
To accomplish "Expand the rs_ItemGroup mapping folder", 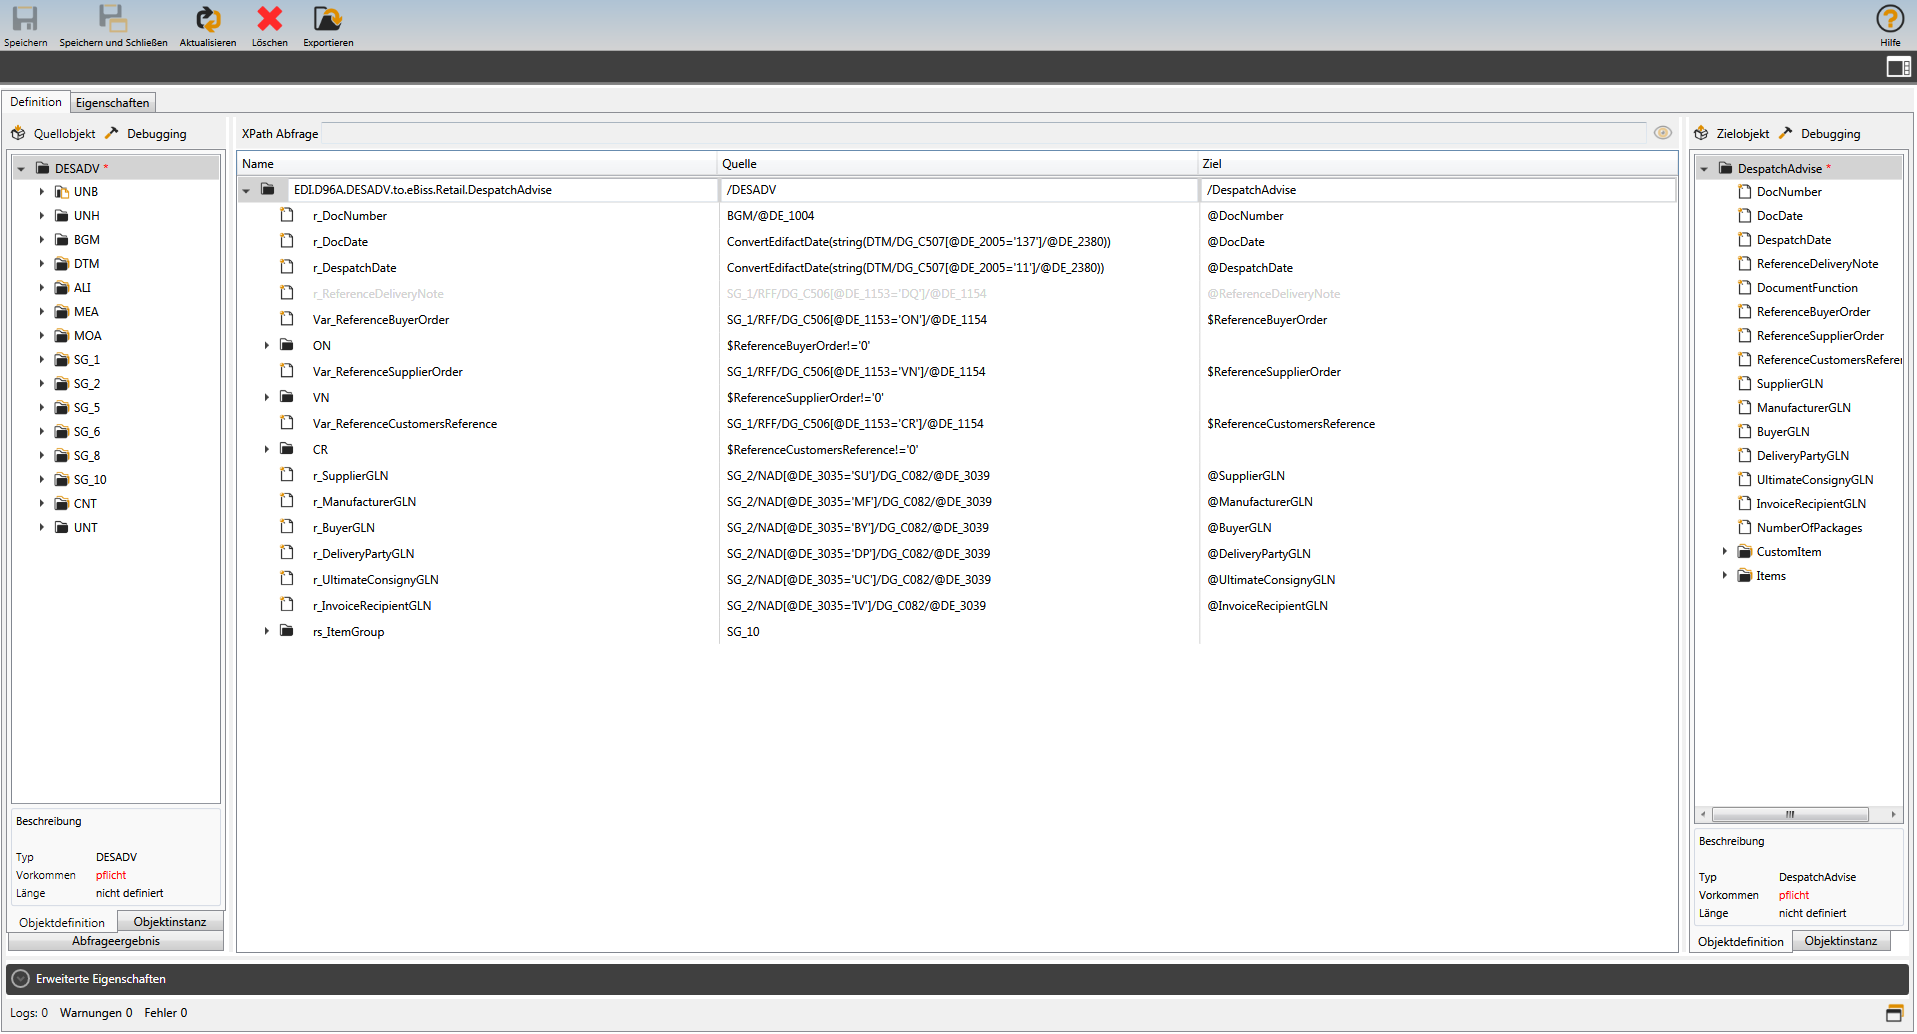I will point(267,632).
